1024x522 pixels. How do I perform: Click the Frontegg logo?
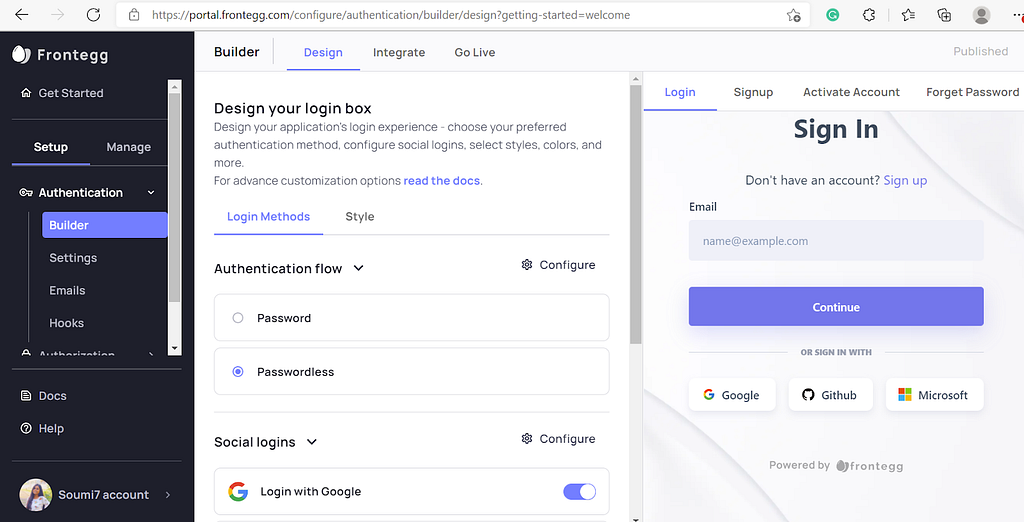pyautogui.click(x=60, y=55)
